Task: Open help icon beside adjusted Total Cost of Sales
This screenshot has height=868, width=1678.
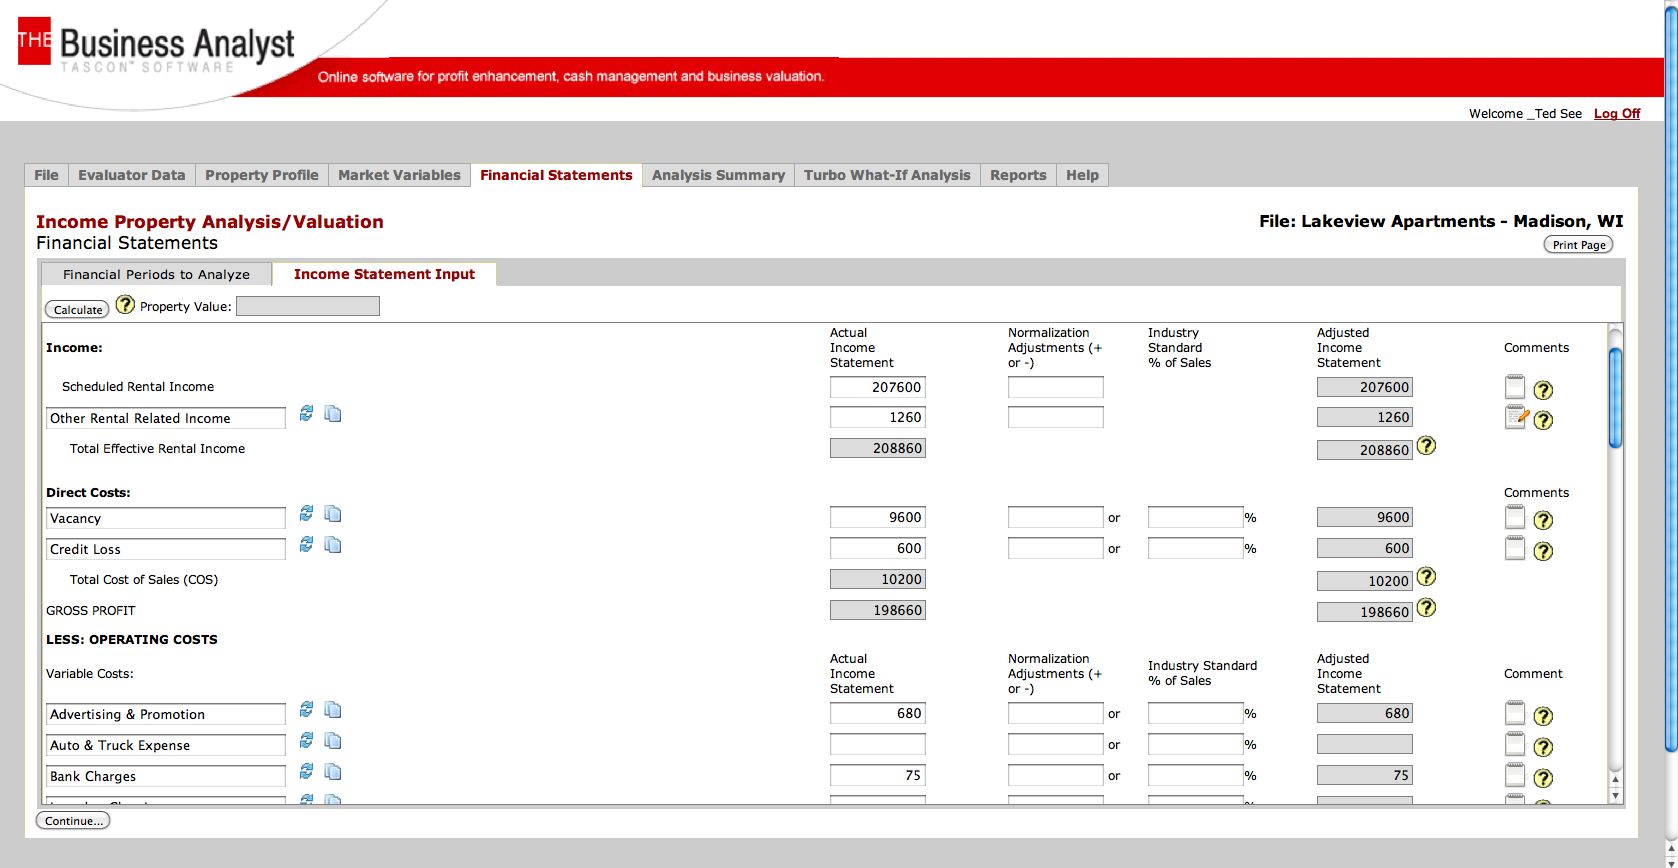Action: 1426,577
